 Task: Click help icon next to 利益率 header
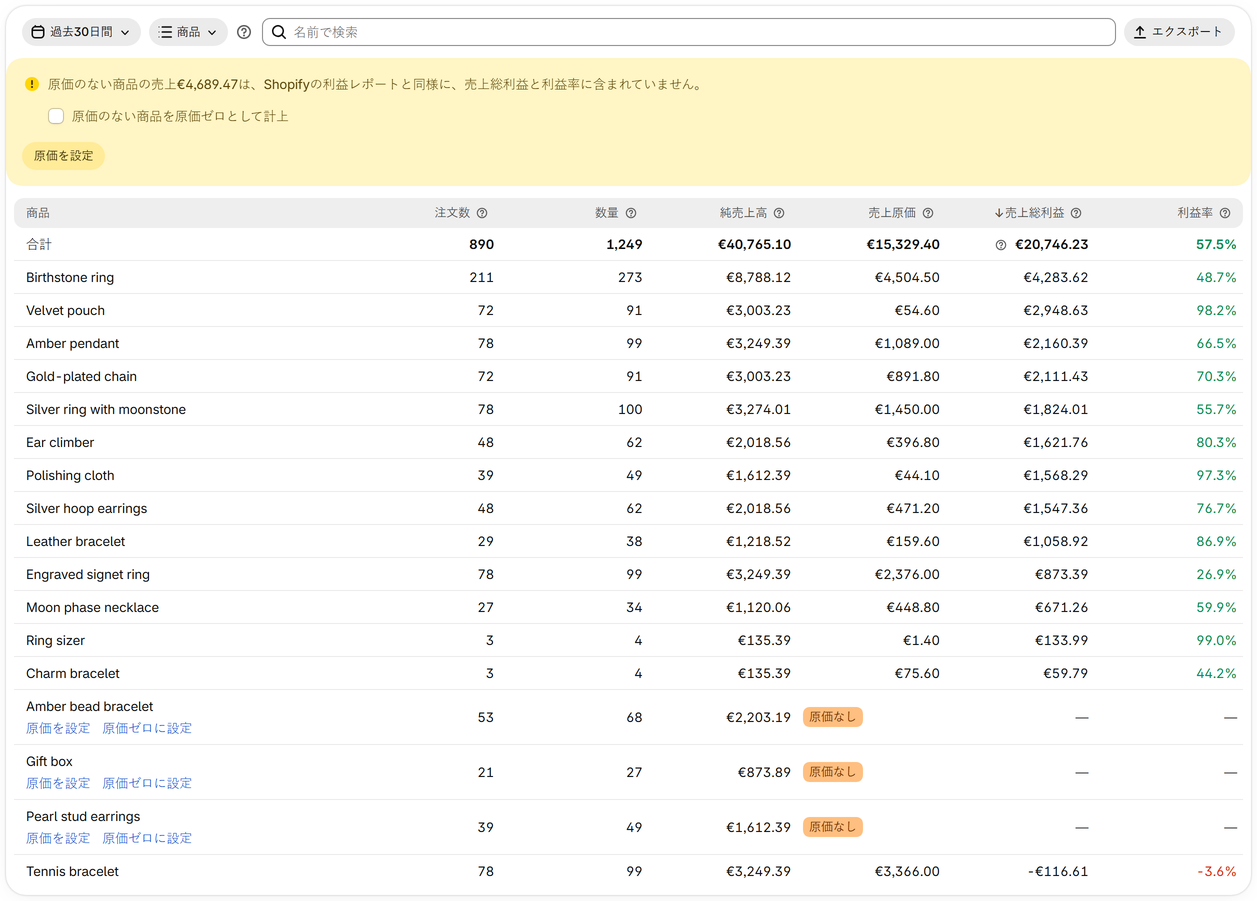click(1225, 213)
